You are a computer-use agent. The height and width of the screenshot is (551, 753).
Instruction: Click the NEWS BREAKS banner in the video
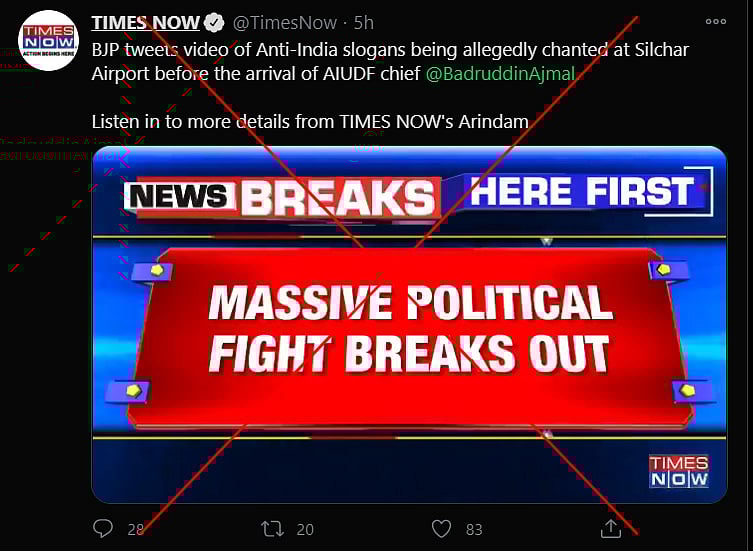282,198
